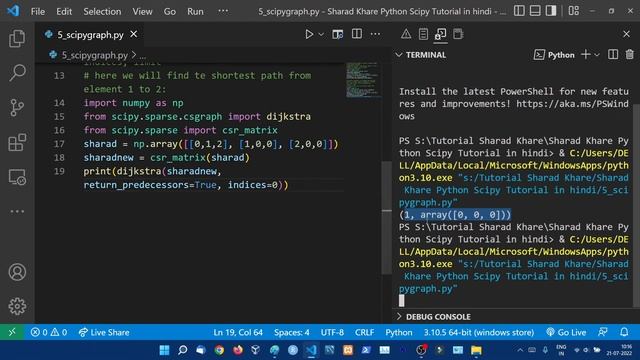Viewport: 640px width, 360px height.
Task: Switch to the Debug Console panel icon
Action: tap(458, 34)
